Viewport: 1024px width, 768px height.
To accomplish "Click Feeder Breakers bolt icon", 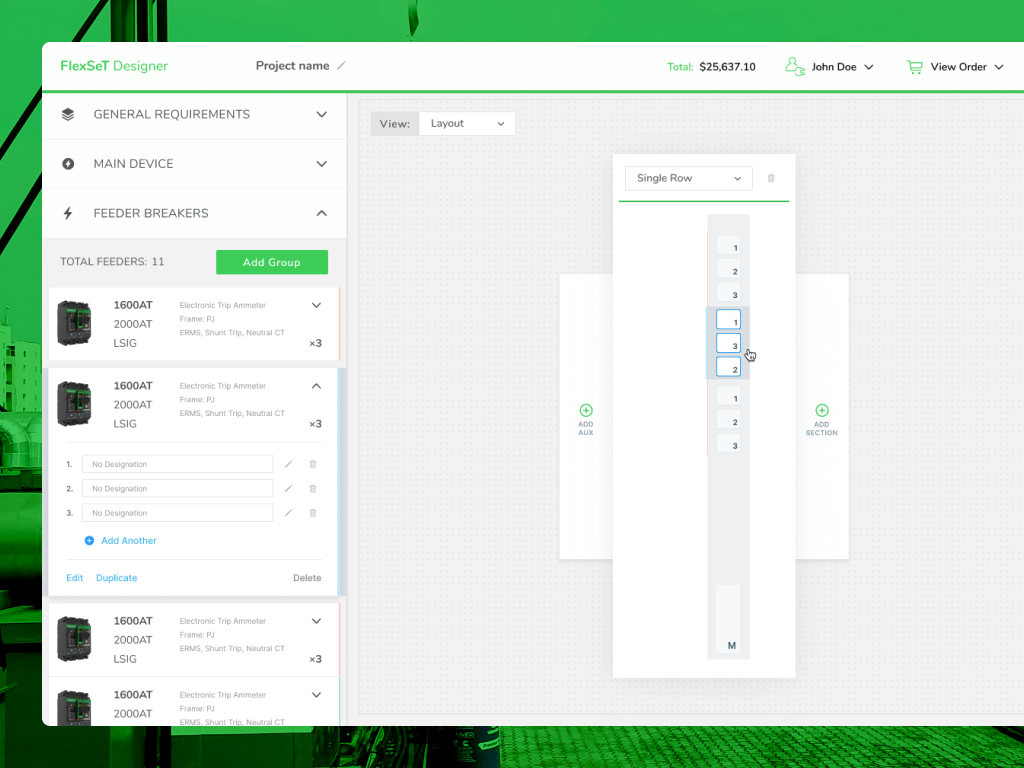I will (68, 214).
